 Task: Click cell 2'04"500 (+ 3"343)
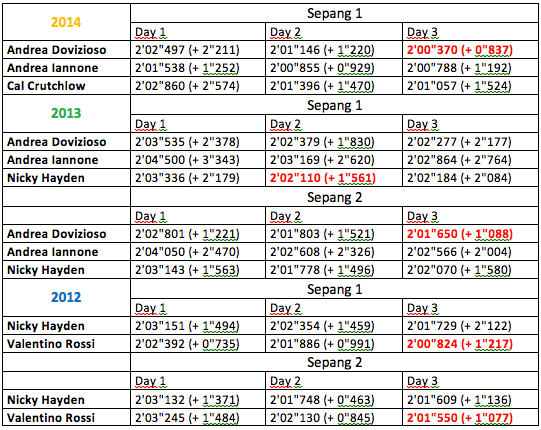pyautogui.click(x=198, y=160)
